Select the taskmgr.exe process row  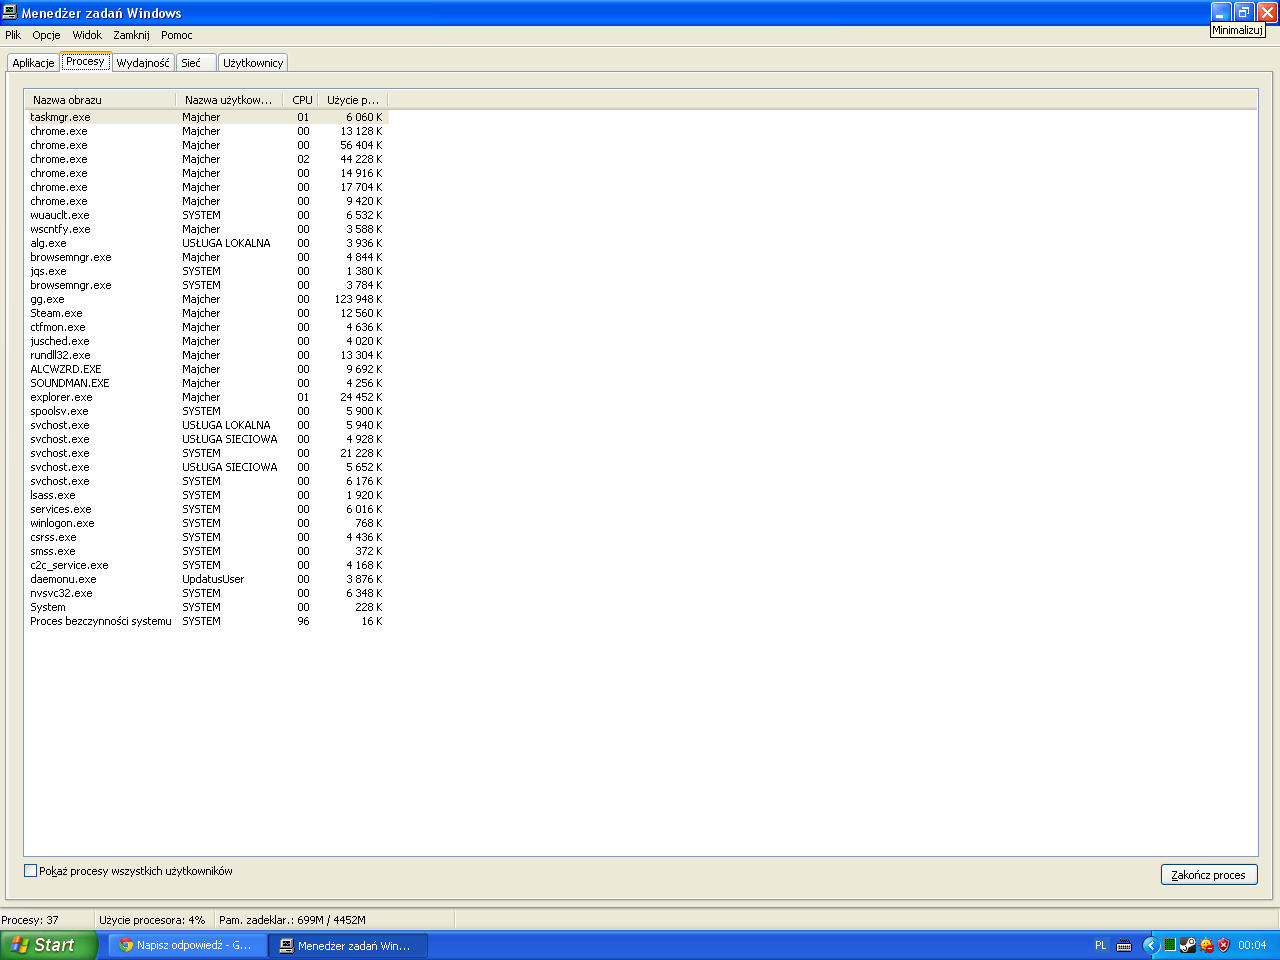[206, 117]
